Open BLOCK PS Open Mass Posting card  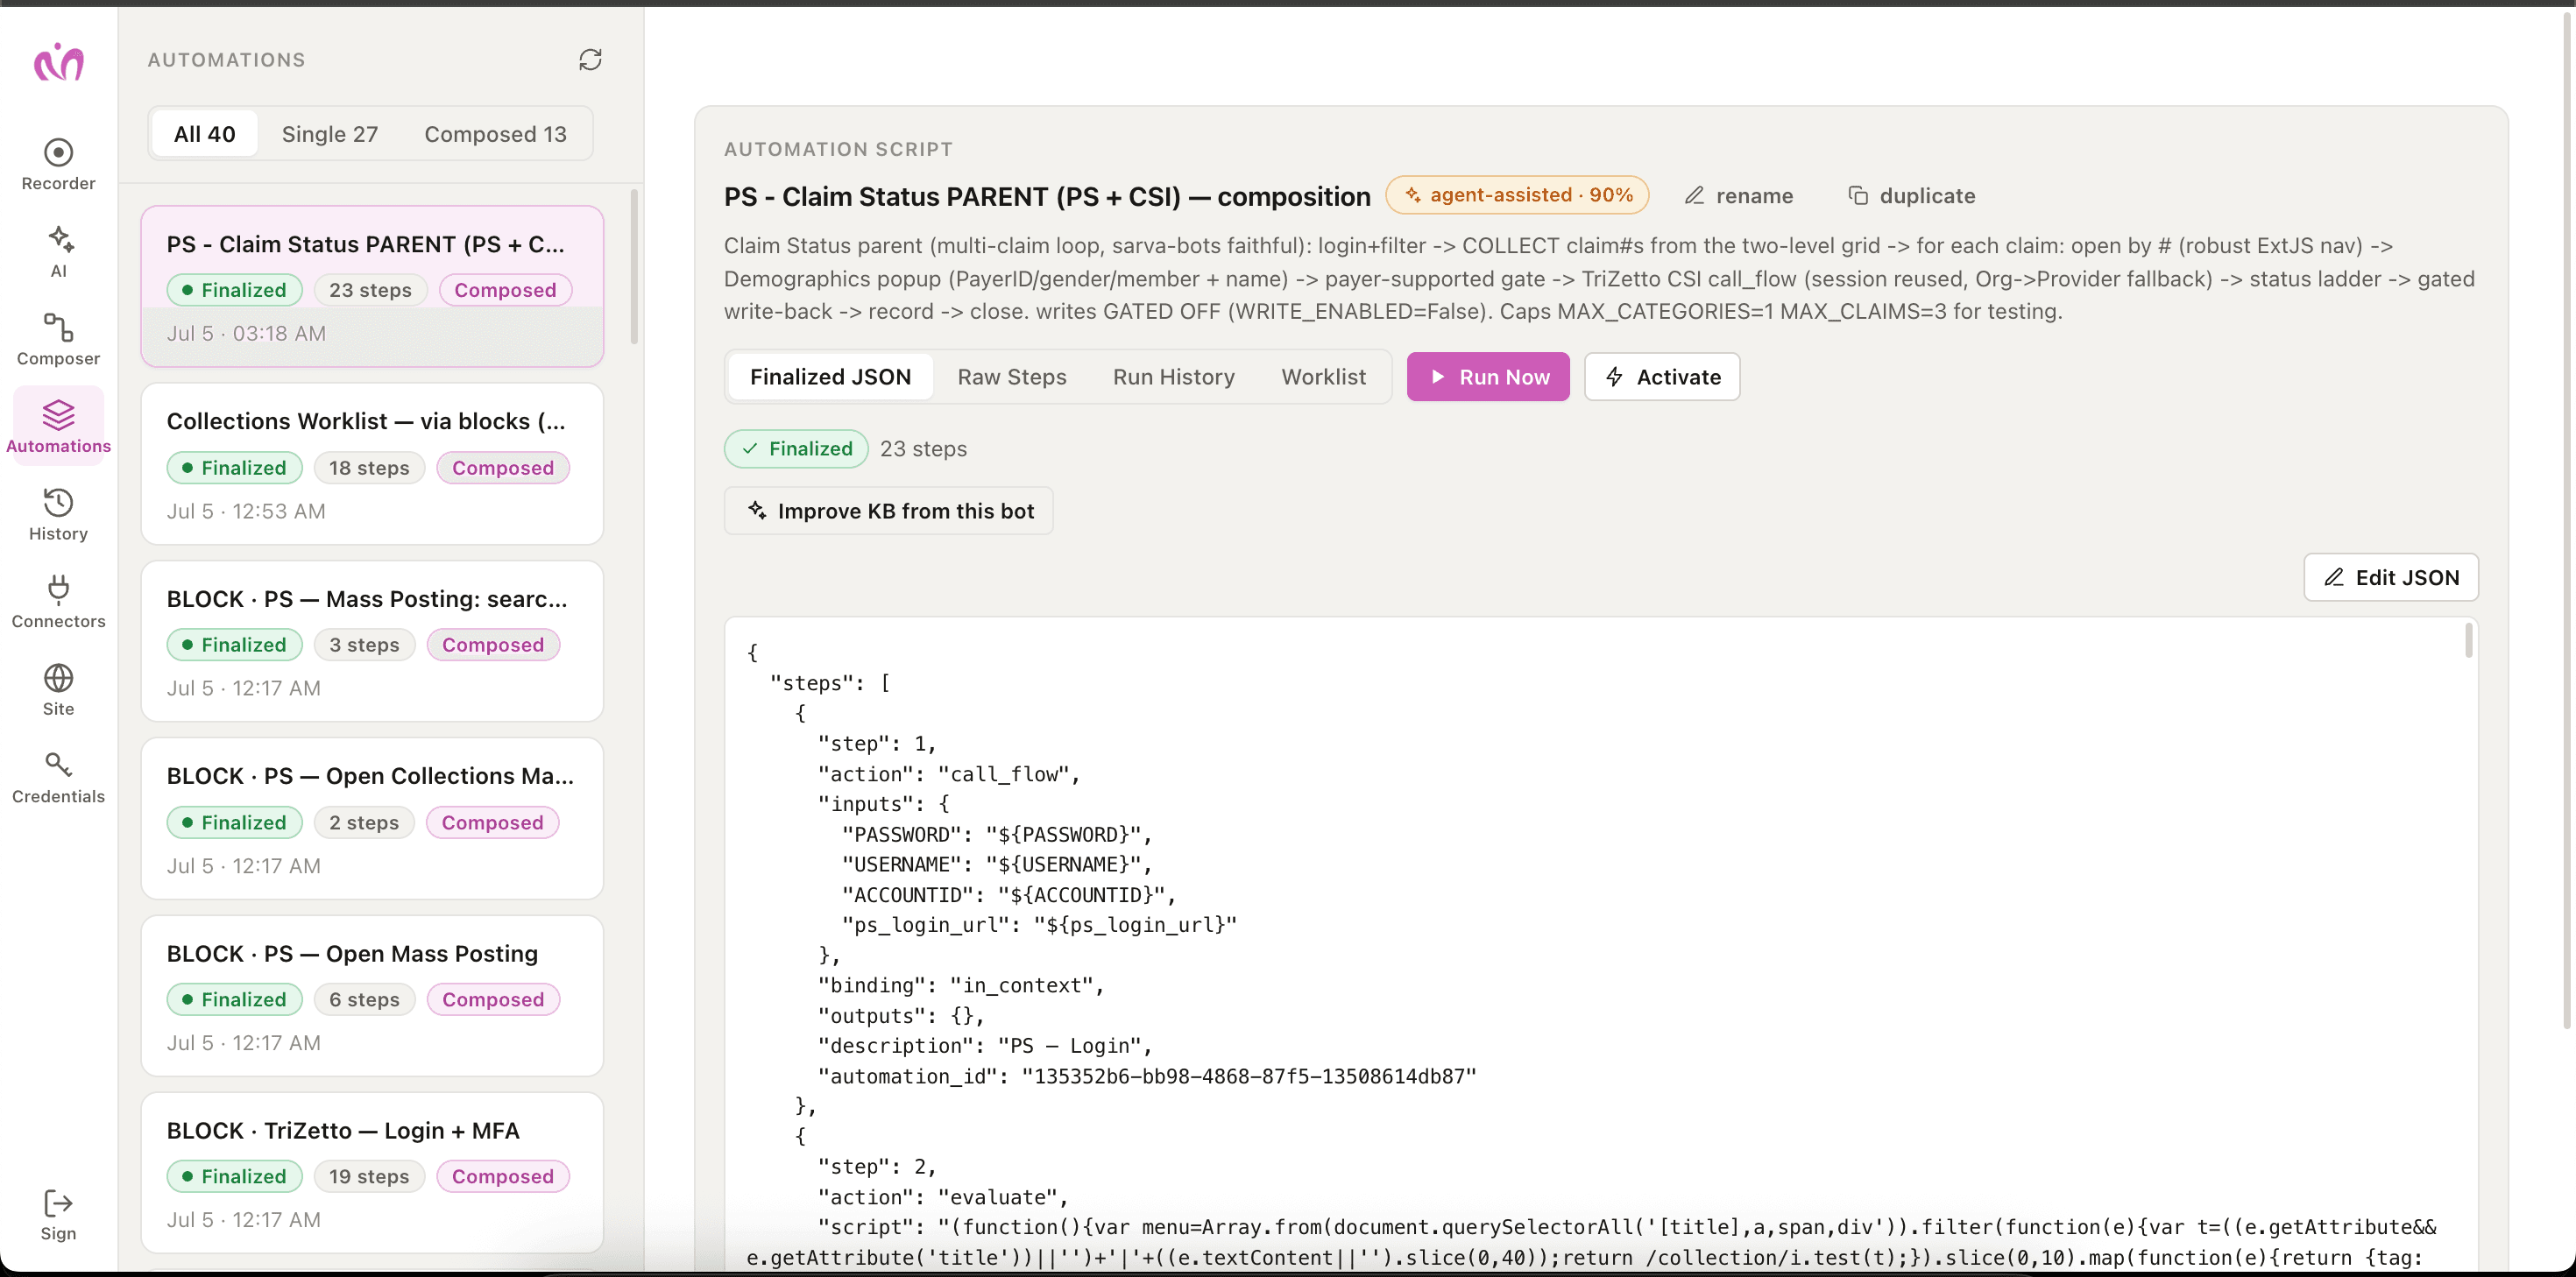click(x=372, y=996)
